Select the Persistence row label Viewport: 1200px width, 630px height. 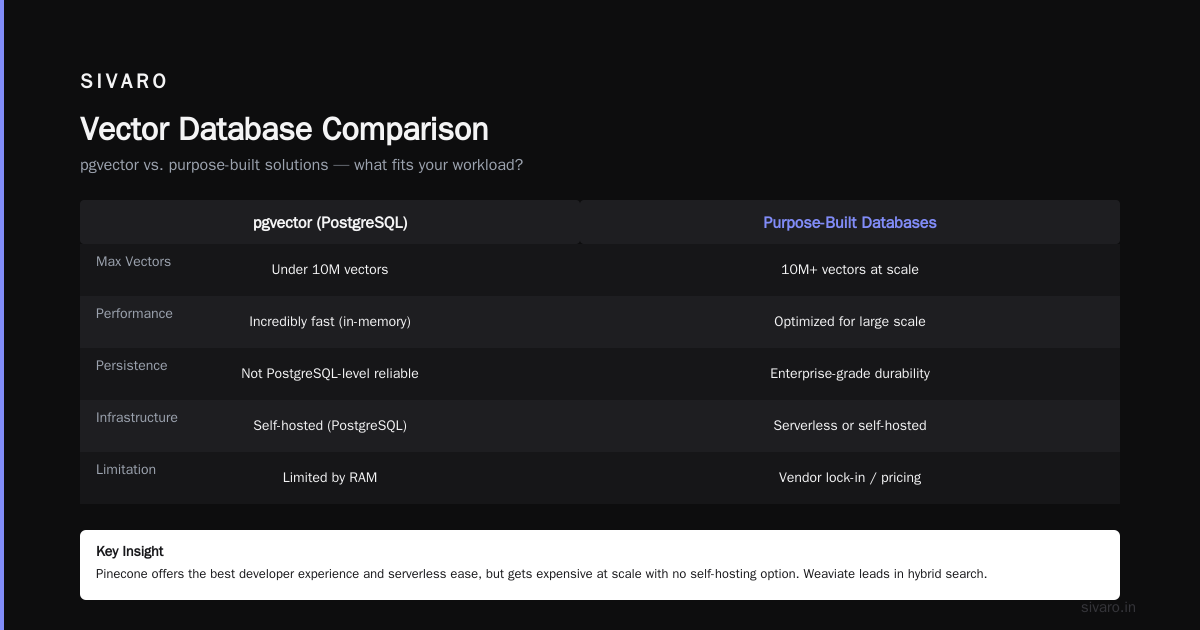[131, 366]
